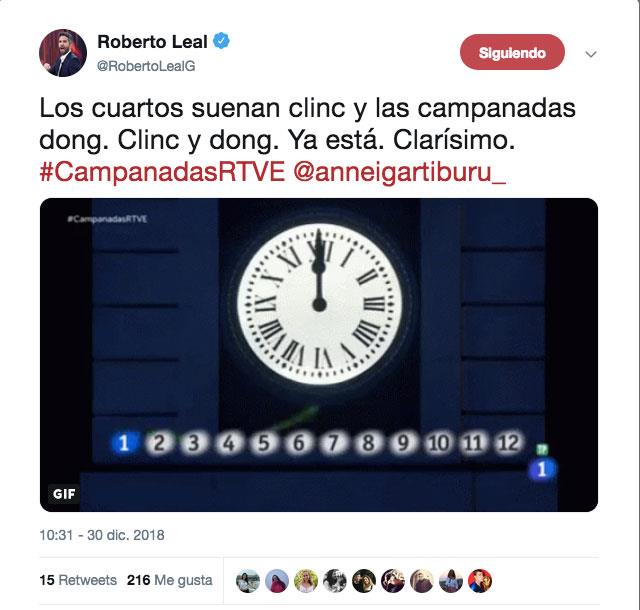Click the second liker avatar in pink
The height and width of the screenshot is (610, 640).
point(277,581)
